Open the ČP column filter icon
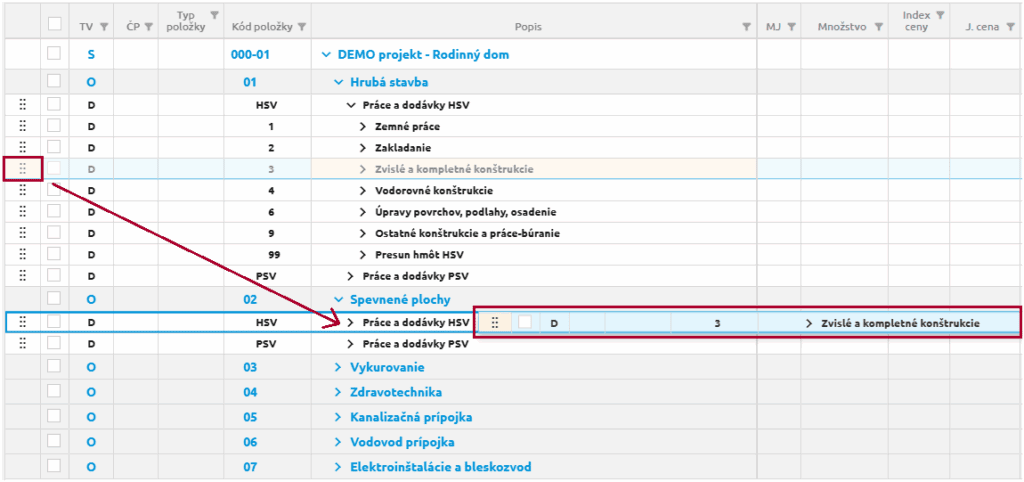 tap(146, 27)
